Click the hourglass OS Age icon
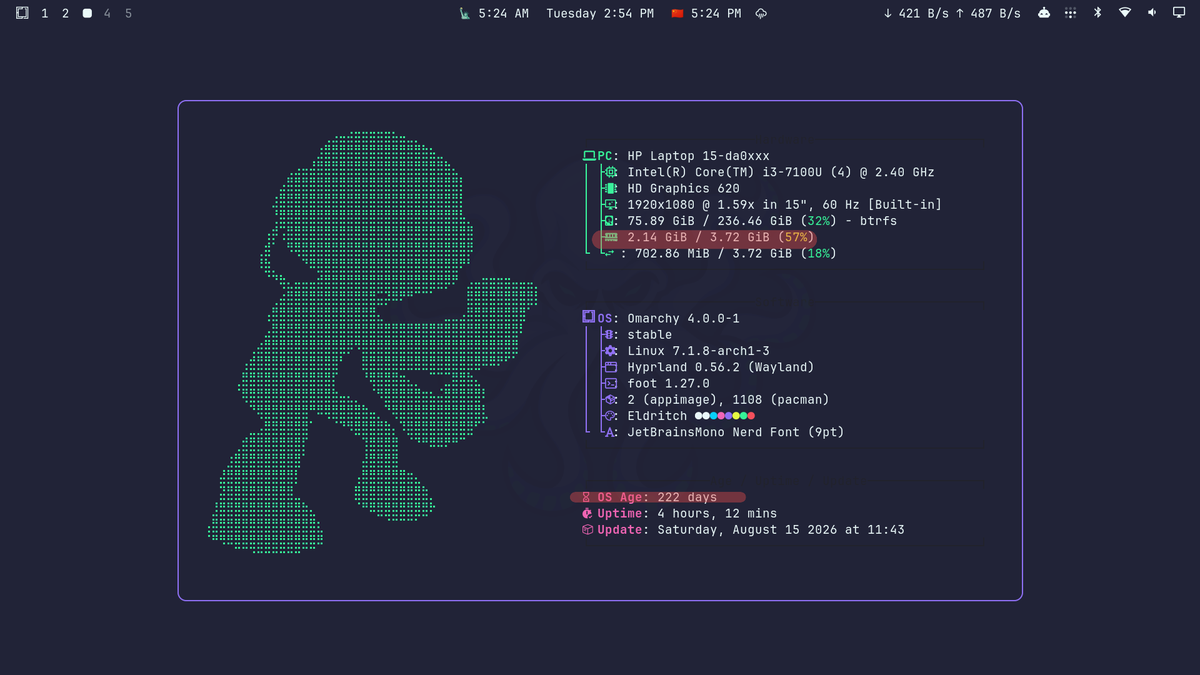Viewport: 1200px width, 675px height. click(587, 497)
